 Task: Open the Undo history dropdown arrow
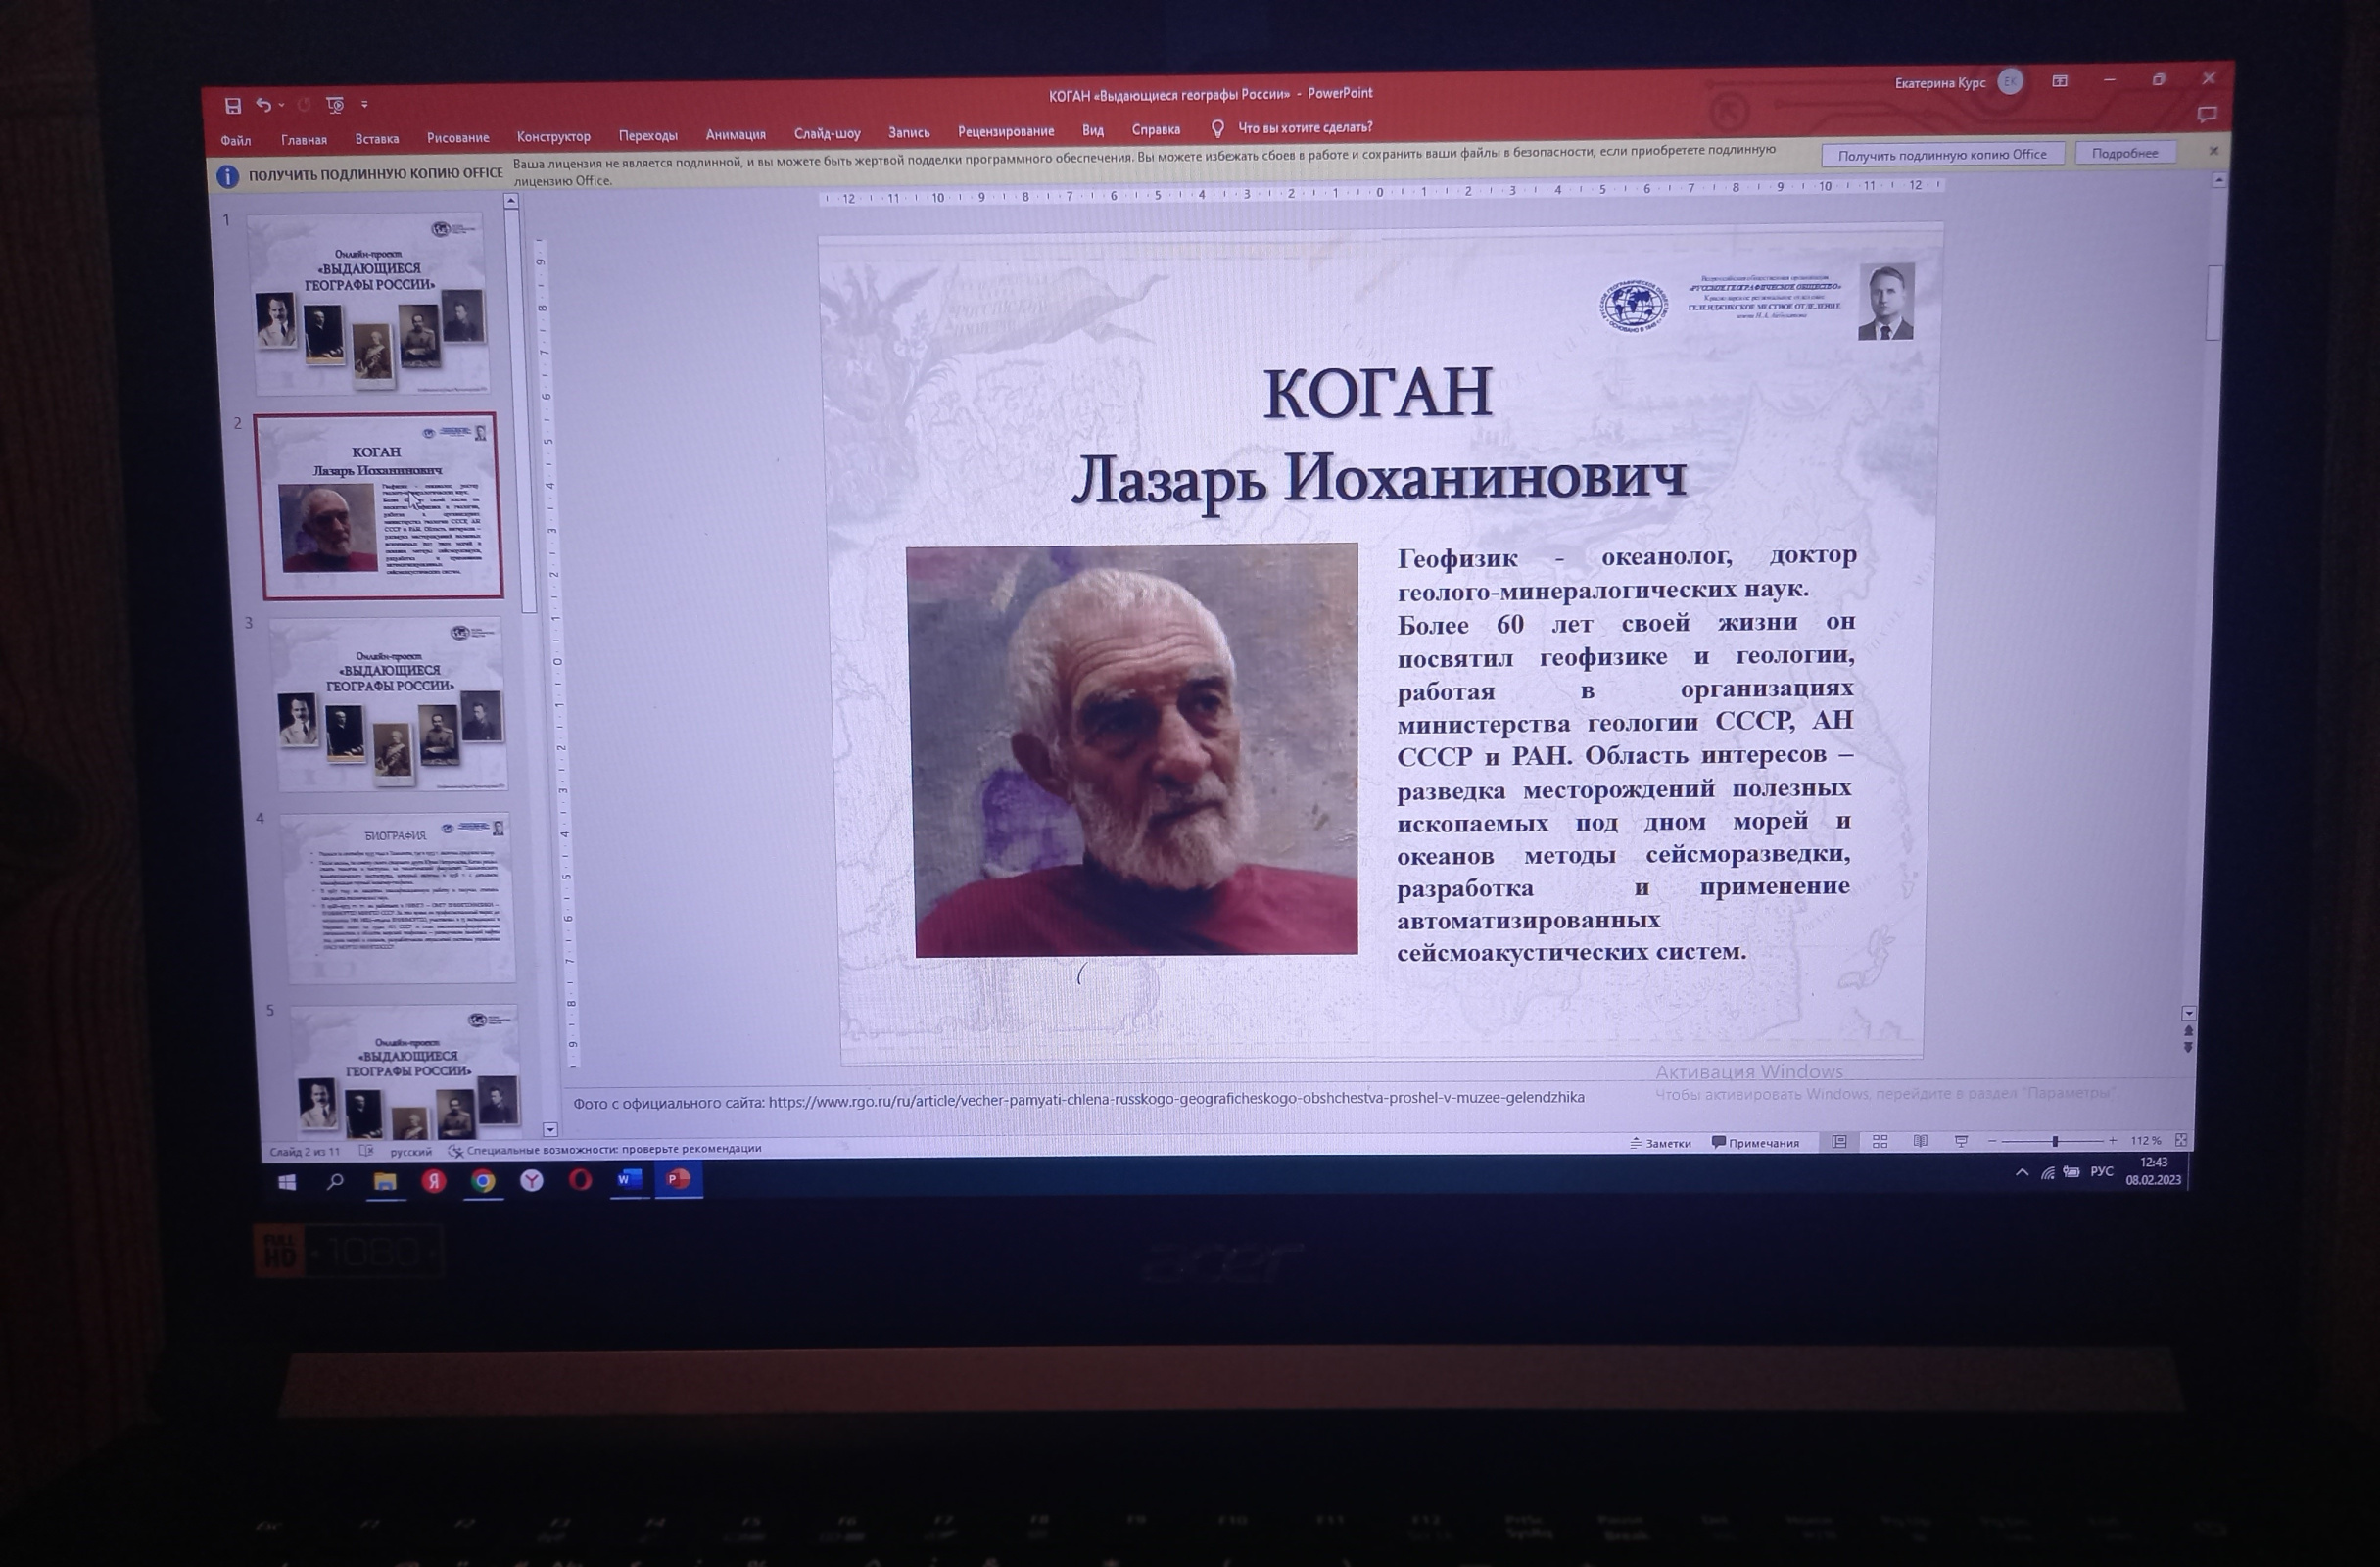pos(282,105)
